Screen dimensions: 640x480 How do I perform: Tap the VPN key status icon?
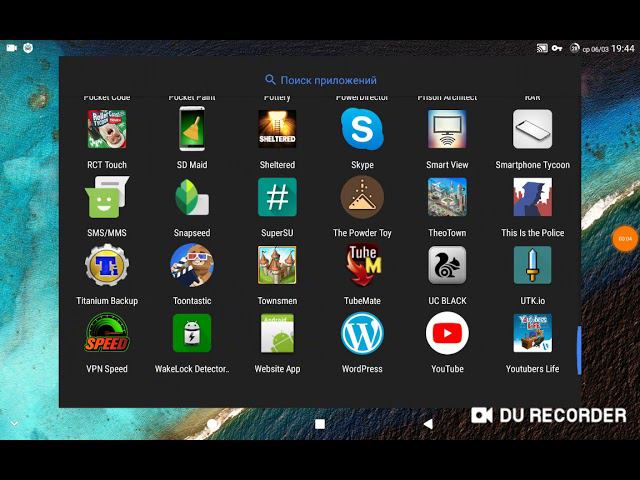[x=557, y=48]
